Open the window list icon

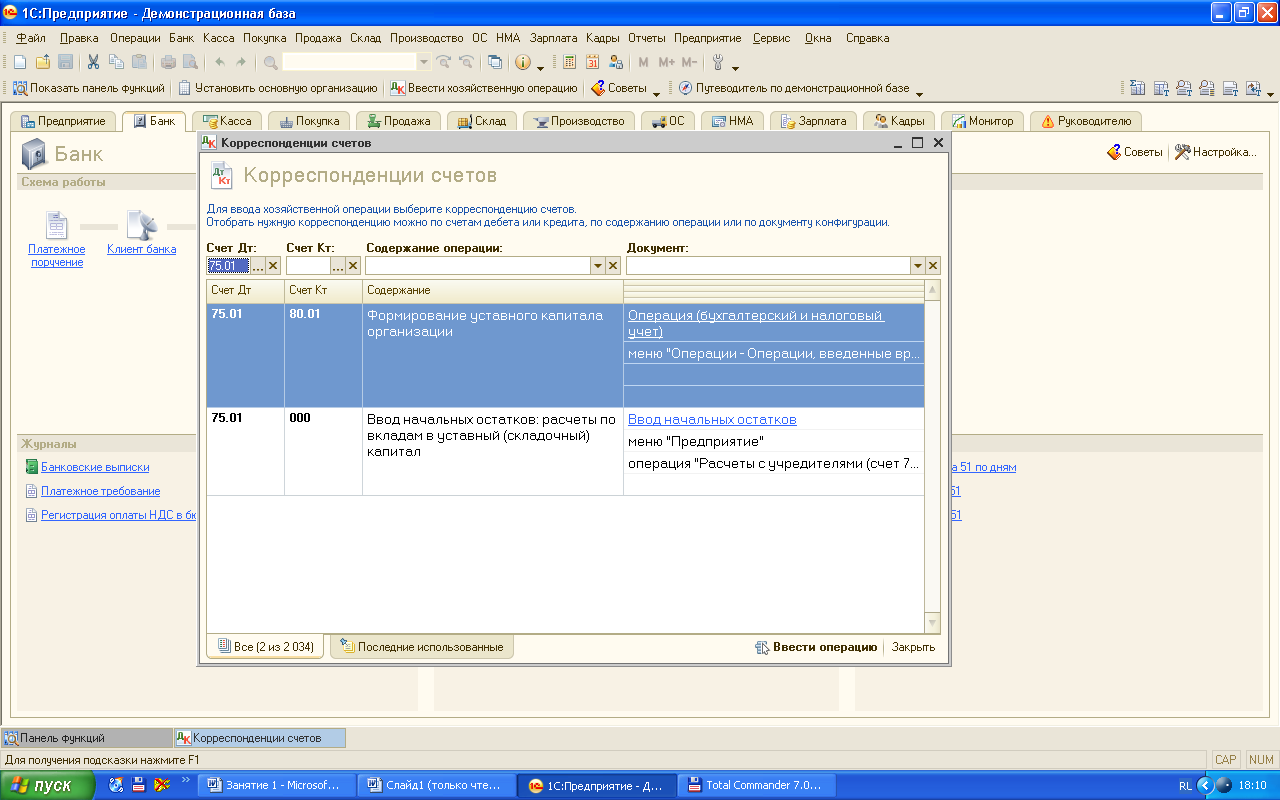pos(495,62)
